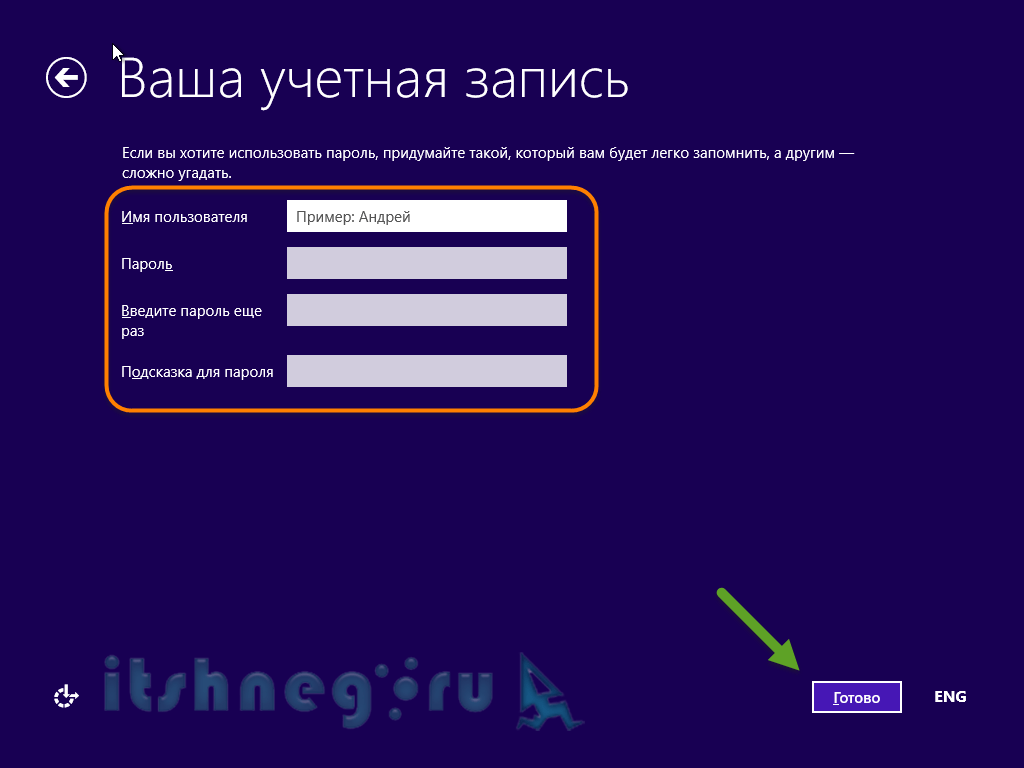The image size is (1024, 768).
Task: Click the back arrow icon
Action: pyautogui.click(x=66, y=78)
